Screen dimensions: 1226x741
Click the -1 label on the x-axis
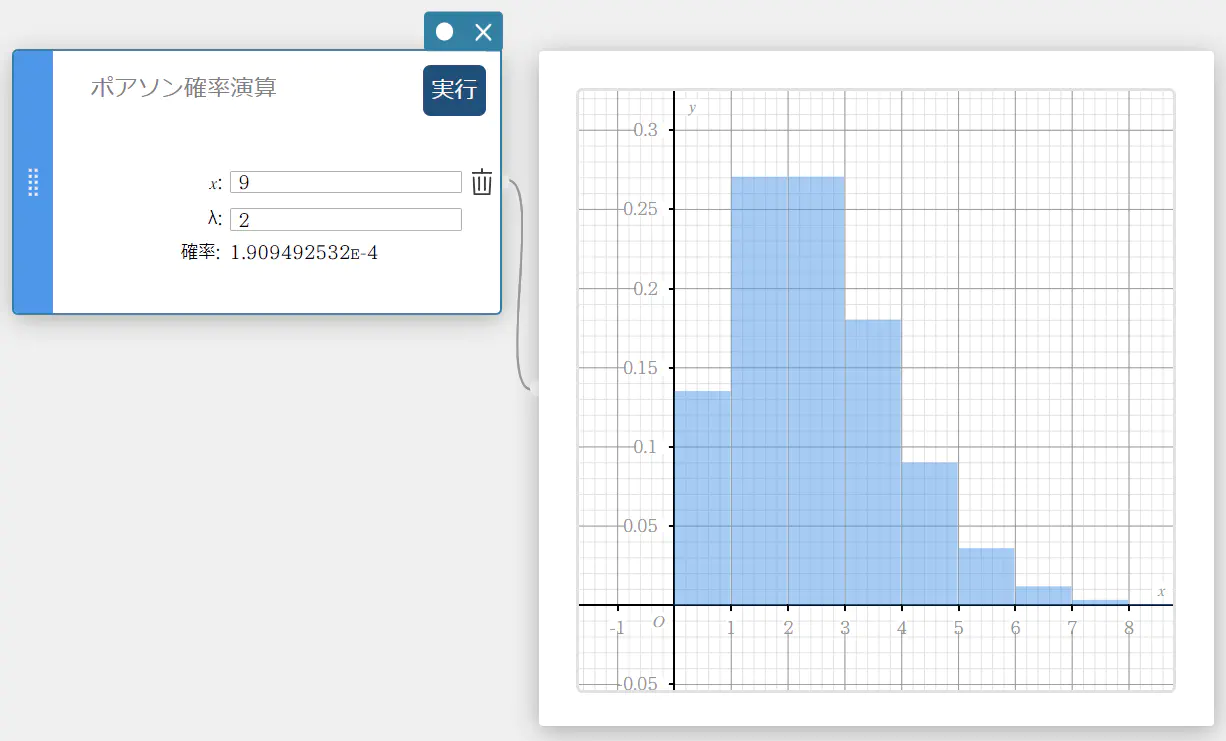pos(617,629)
